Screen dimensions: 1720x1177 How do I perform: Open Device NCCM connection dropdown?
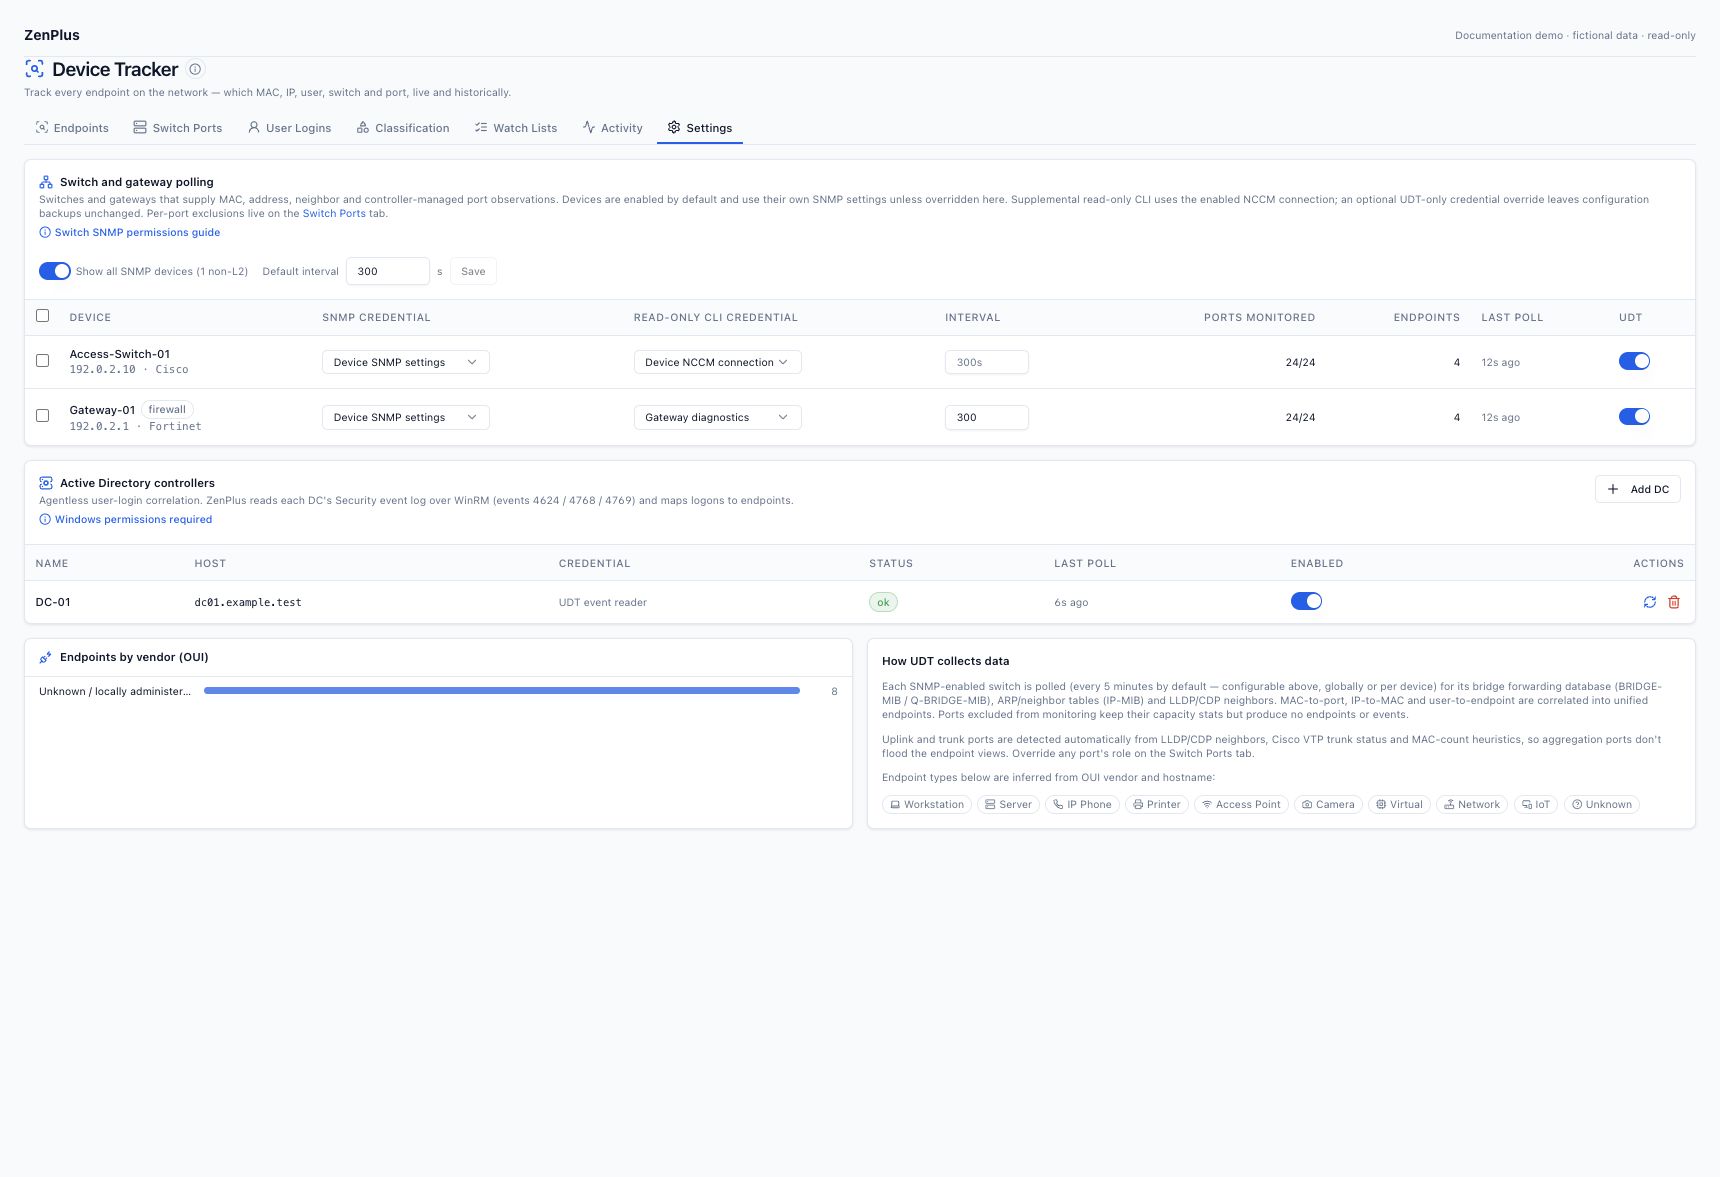(718, 362)
